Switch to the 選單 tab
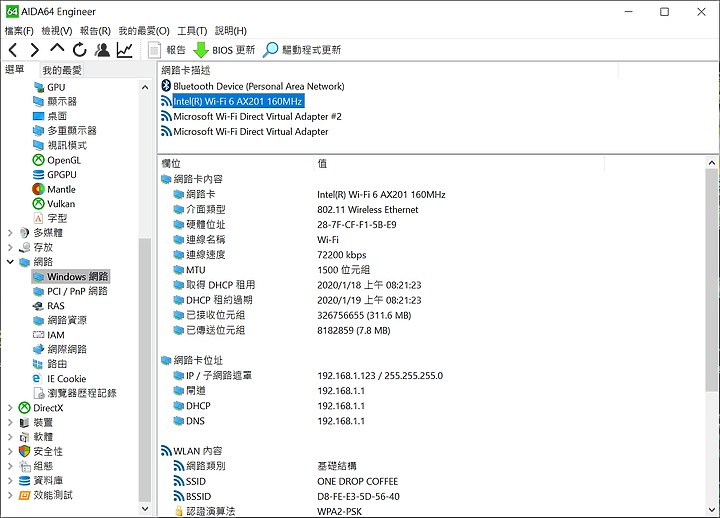 tap(14, 69)
